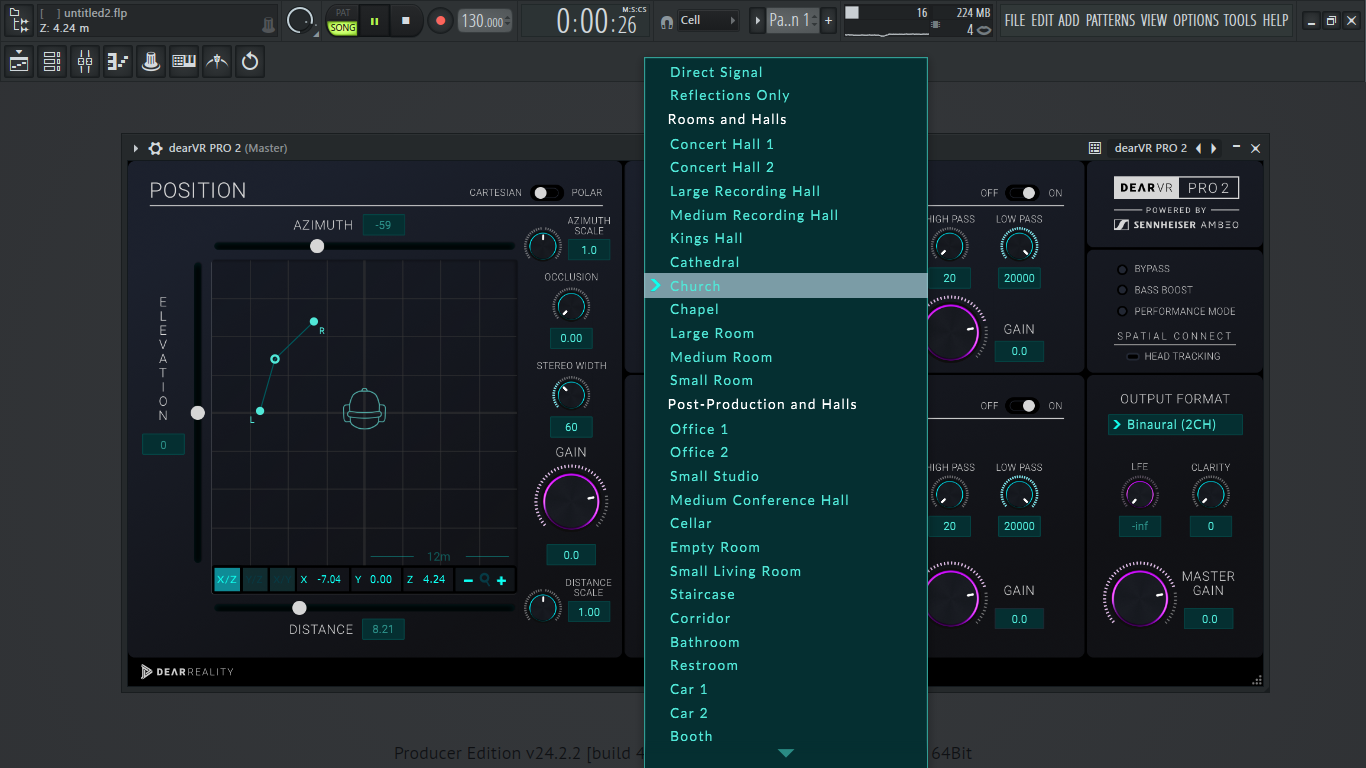The height and width of the screenshot is (768, 1366).
Task: Click the pattern menu arrow before Pa..n 1
Action: tap(757, 21)
